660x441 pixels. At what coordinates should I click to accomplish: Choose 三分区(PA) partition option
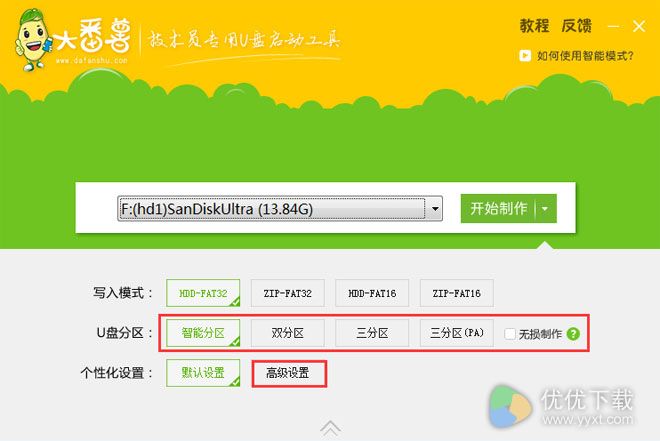tap(457, 333)
